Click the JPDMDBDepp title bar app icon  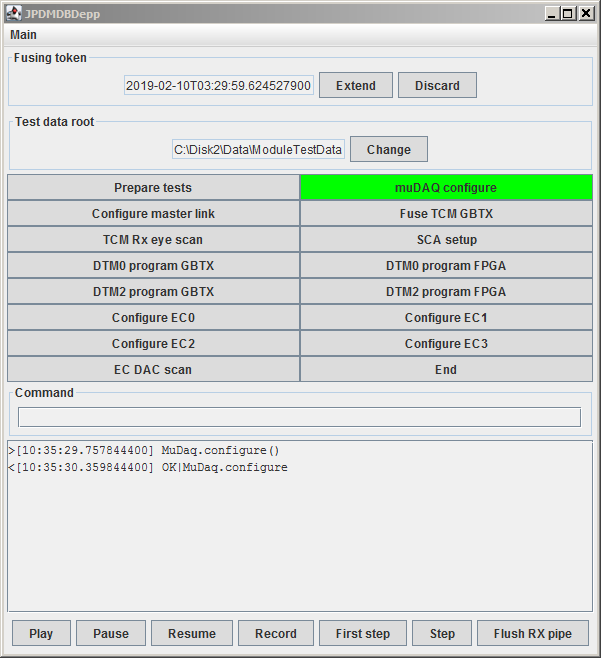pos(13,13)
